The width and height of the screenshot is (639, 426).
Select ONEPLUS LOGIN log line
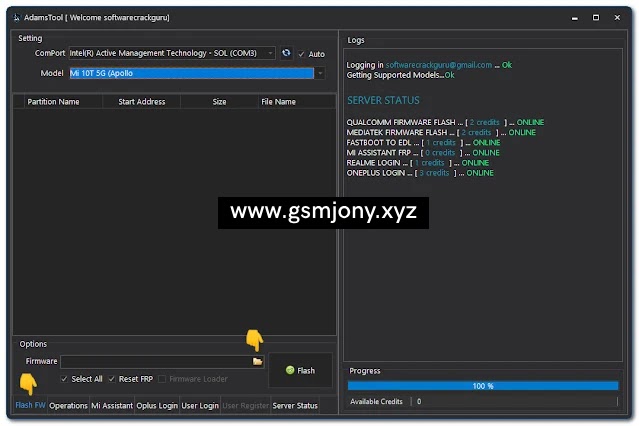coord(420,173)
